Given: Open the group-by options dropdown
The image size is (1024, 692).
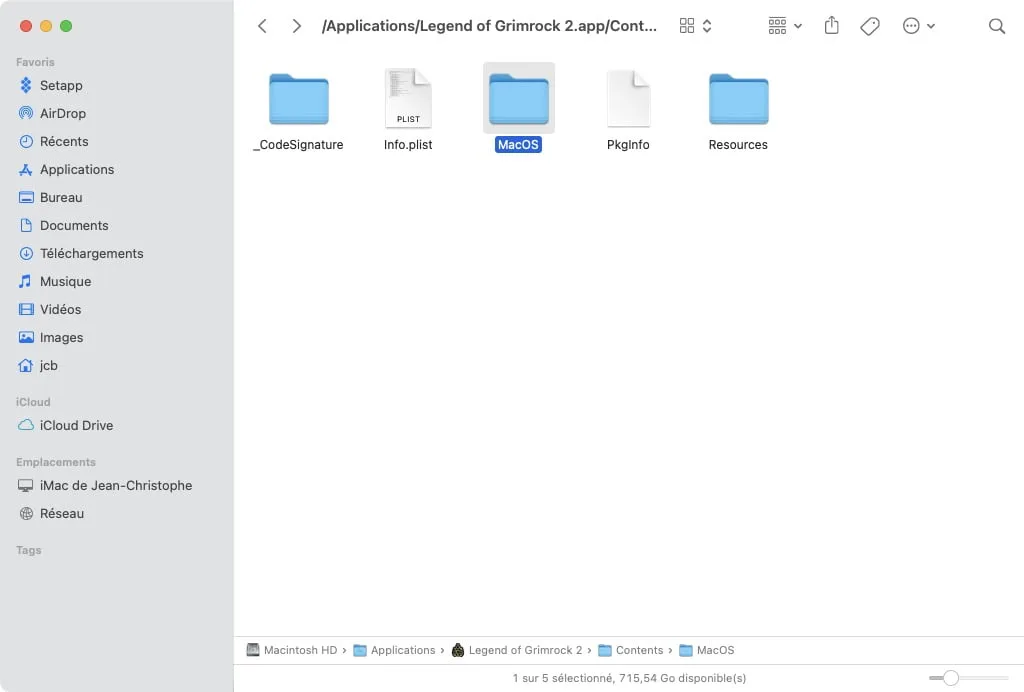Looking at the screenshot, I should coord(785,26).
